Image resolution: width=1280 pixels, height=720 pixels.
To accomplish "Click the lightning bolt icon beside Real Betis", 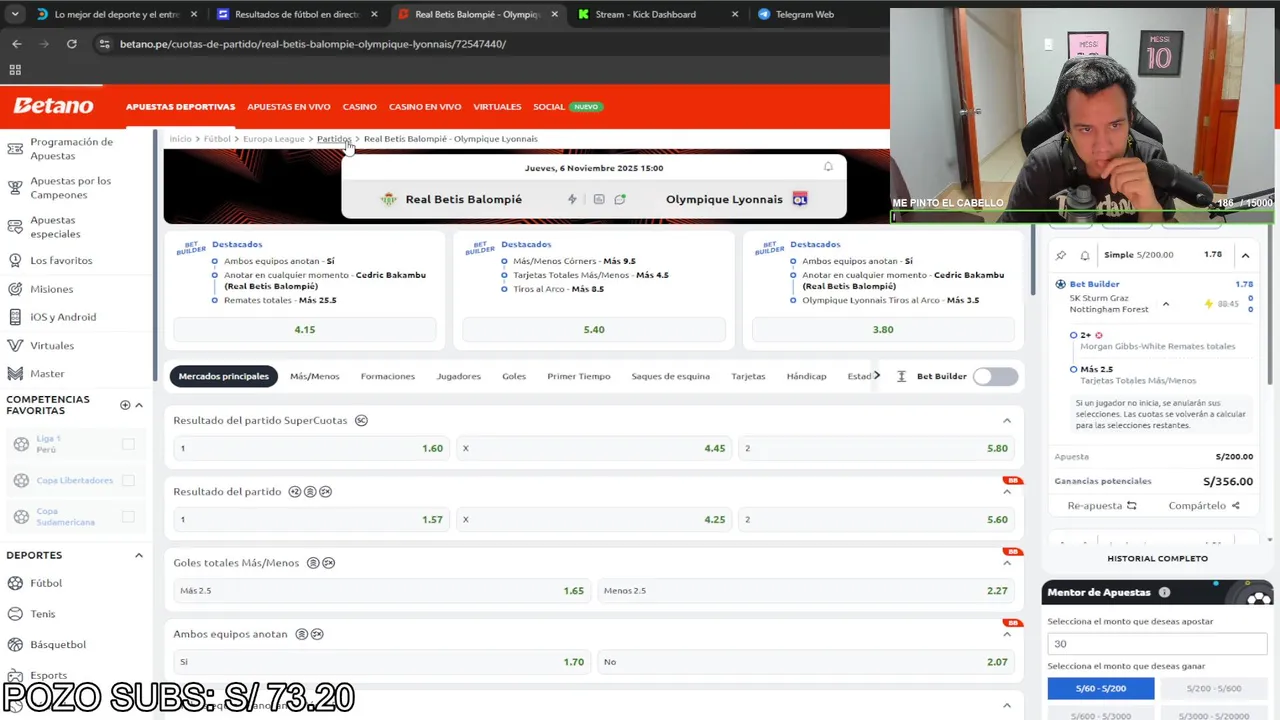I will pyautogui.click(x=572, y=199).
